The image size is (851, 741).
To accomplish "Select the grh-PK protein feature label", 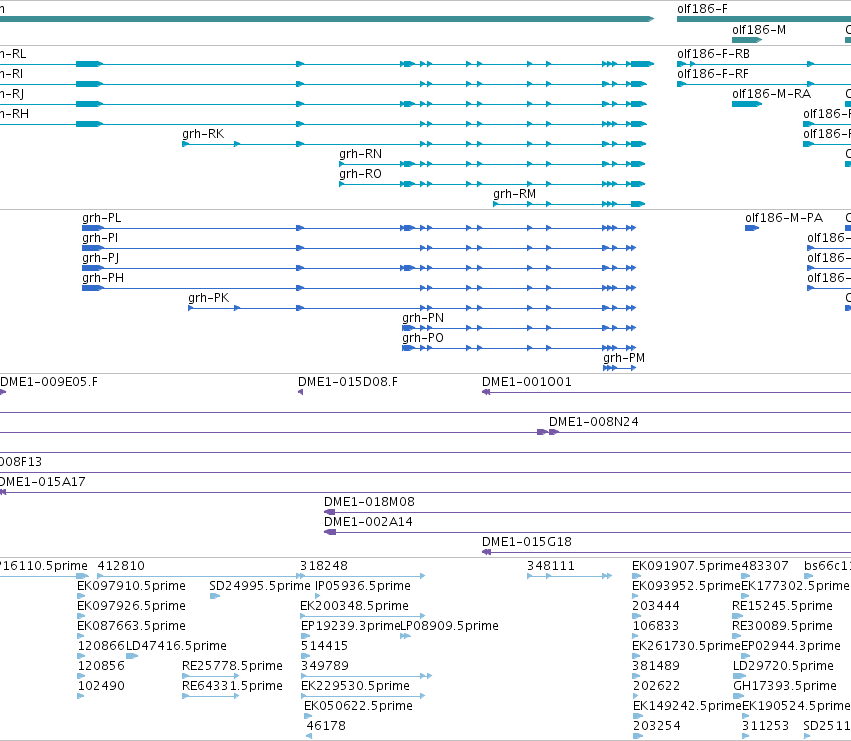I will coord(208,299).
